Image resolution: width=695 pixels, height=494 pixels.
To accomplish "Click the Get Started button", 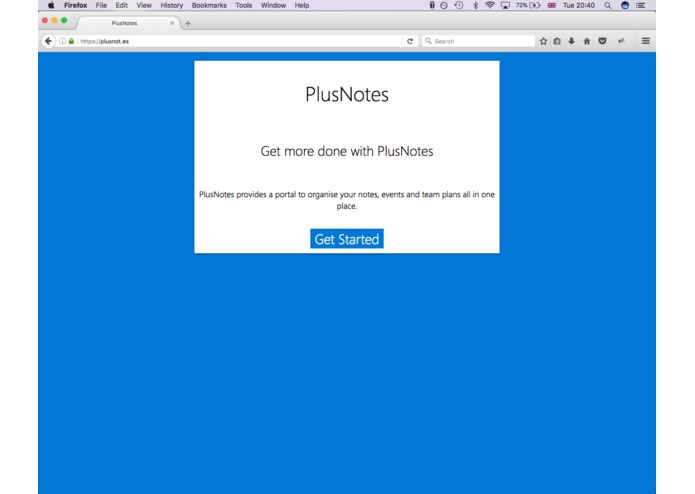I will (347, 239).
